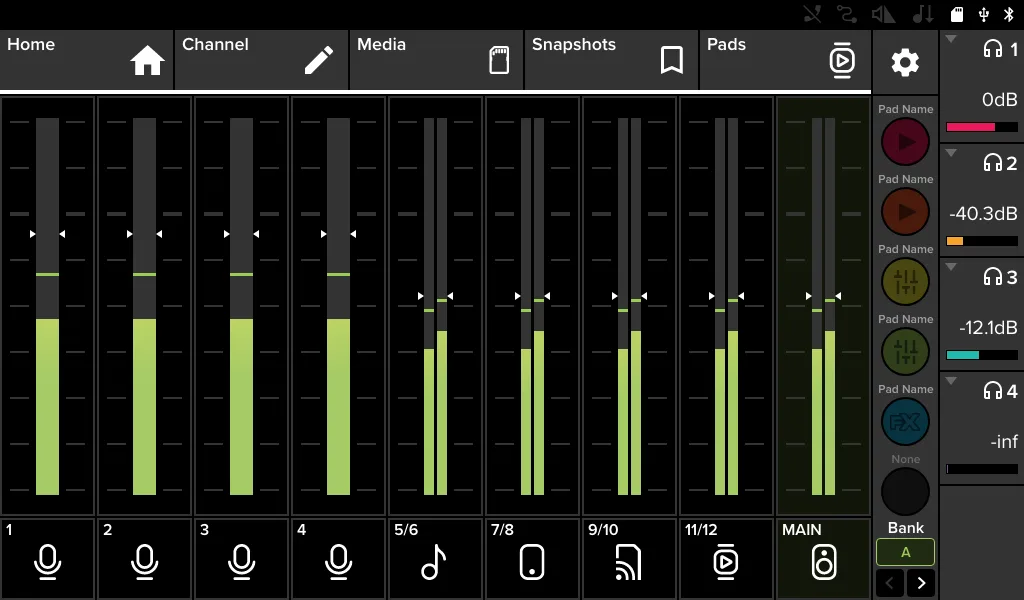Expand headphone 2 output panel
This screenshot has height=600, width=1024.
[x=952, y=153]
